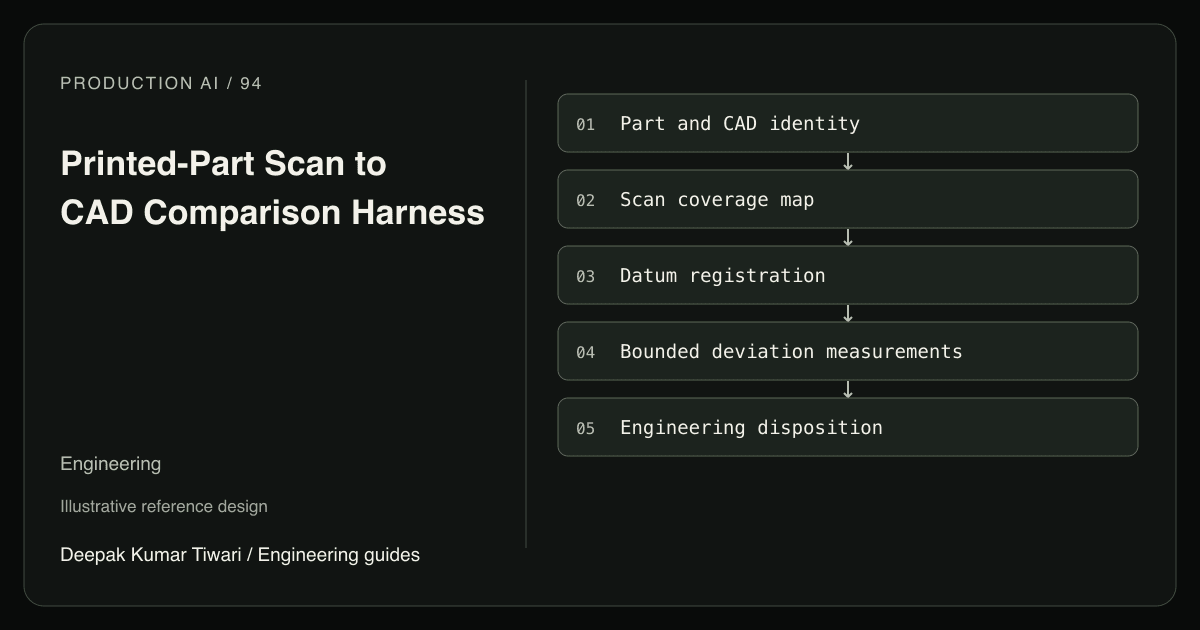Click the arrow below Part and CAD identity
The height and width of the screenshot is (630, 1200).
[x=848, y=161]
